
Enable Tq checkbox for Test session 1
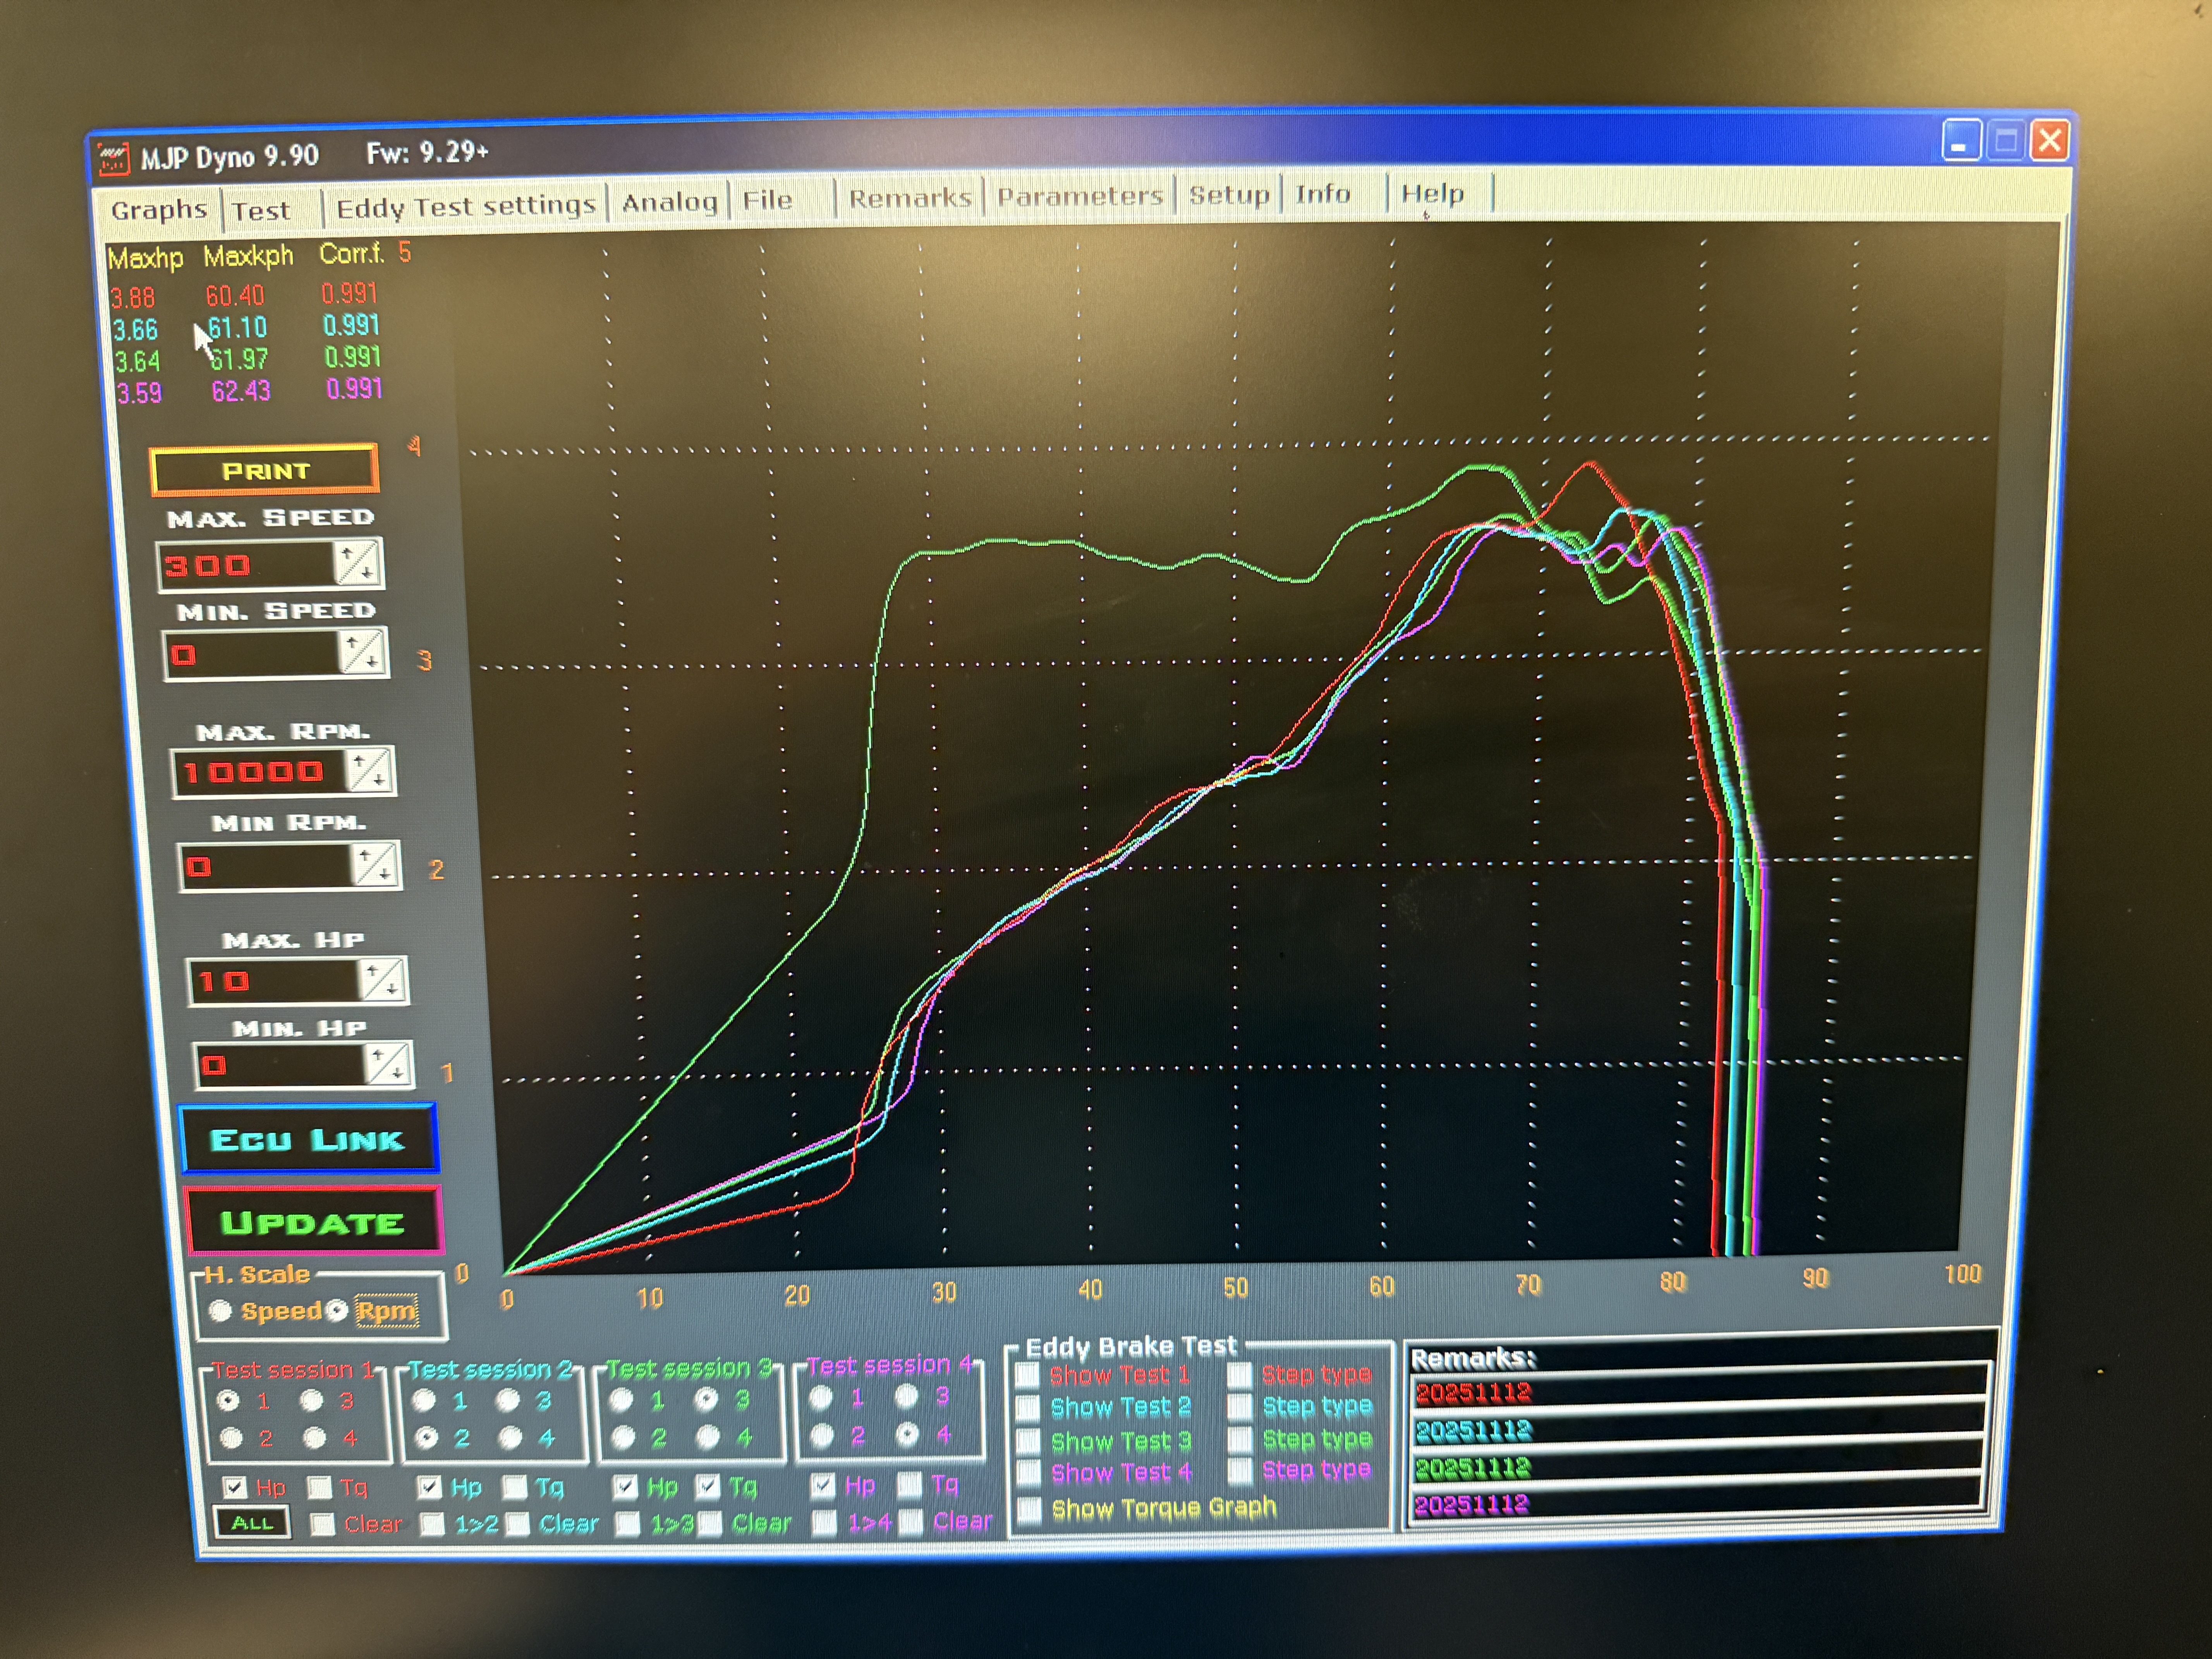coord(320,1487)
